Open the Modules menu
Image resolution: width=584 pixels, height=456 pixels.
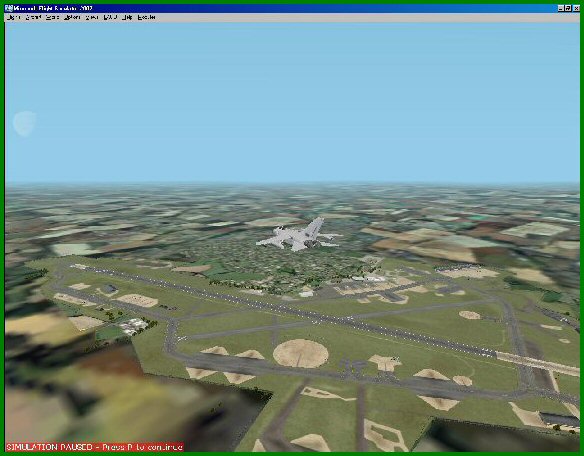tap(146, 17)
